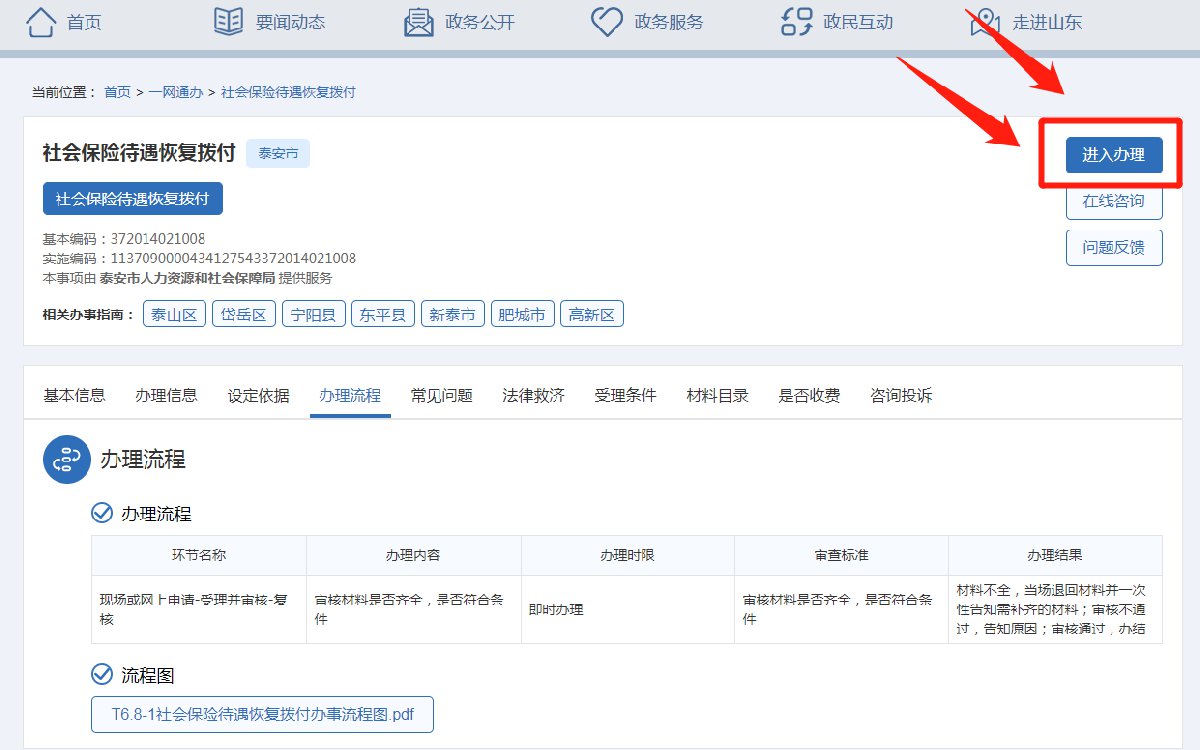The image size is (1200, 750).
Task: Open the 泰山区 service guide
Action: 174,314
